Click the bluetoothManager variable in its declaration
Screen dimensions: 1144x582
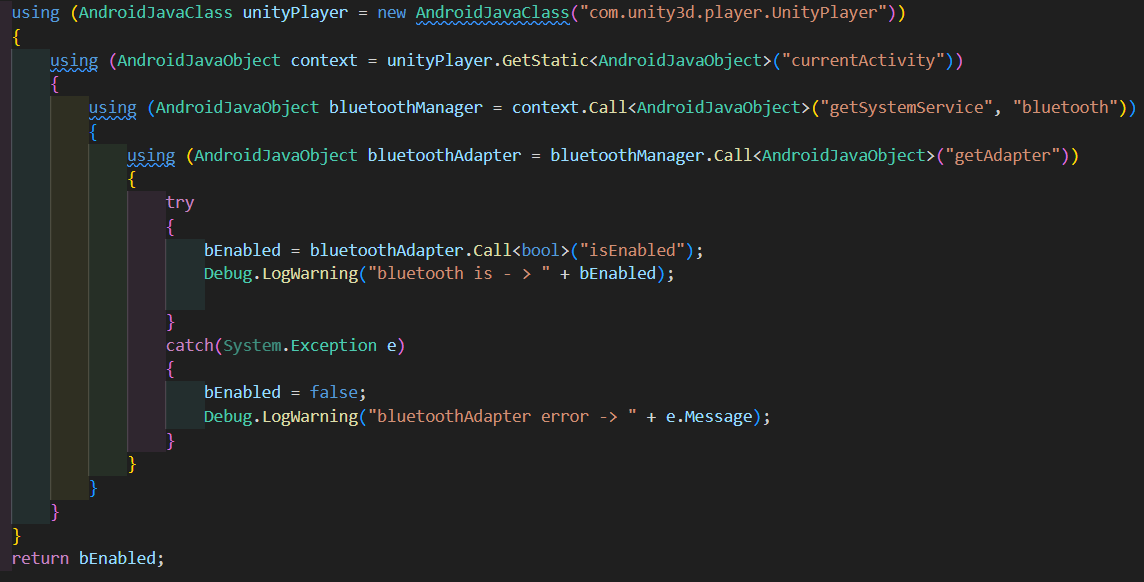point(406,108)
